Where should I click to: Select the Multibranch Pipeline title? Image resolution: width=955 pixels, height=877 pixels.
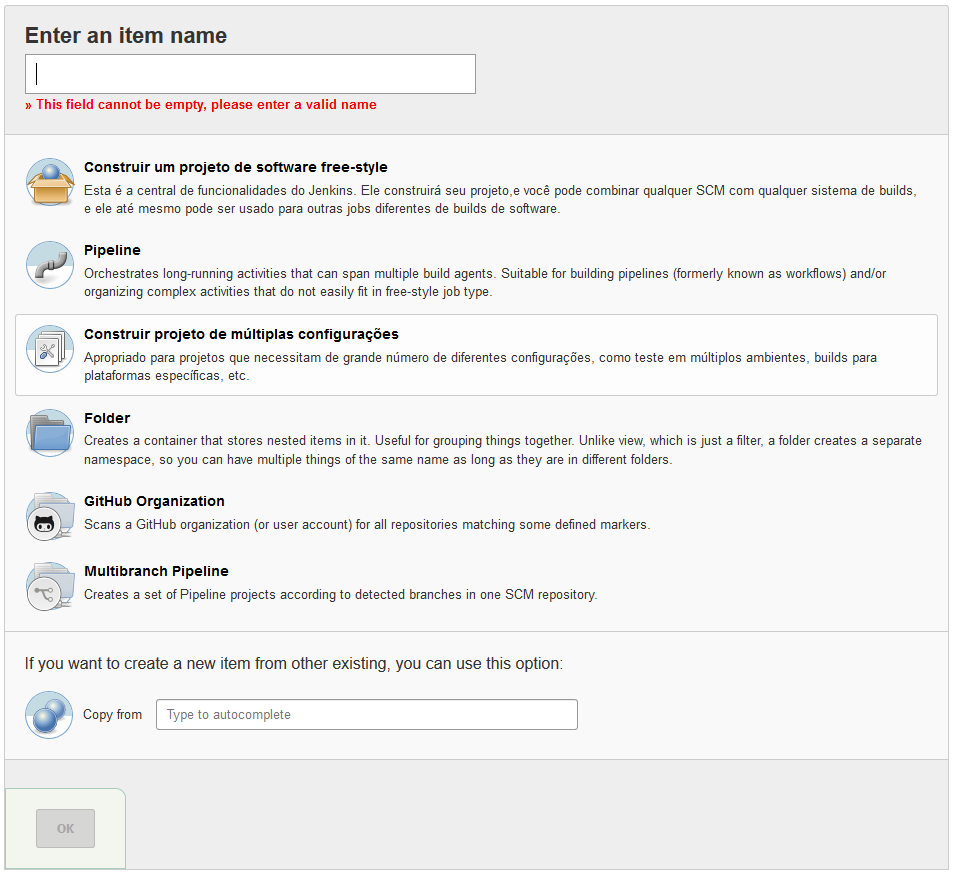point(156,571)
